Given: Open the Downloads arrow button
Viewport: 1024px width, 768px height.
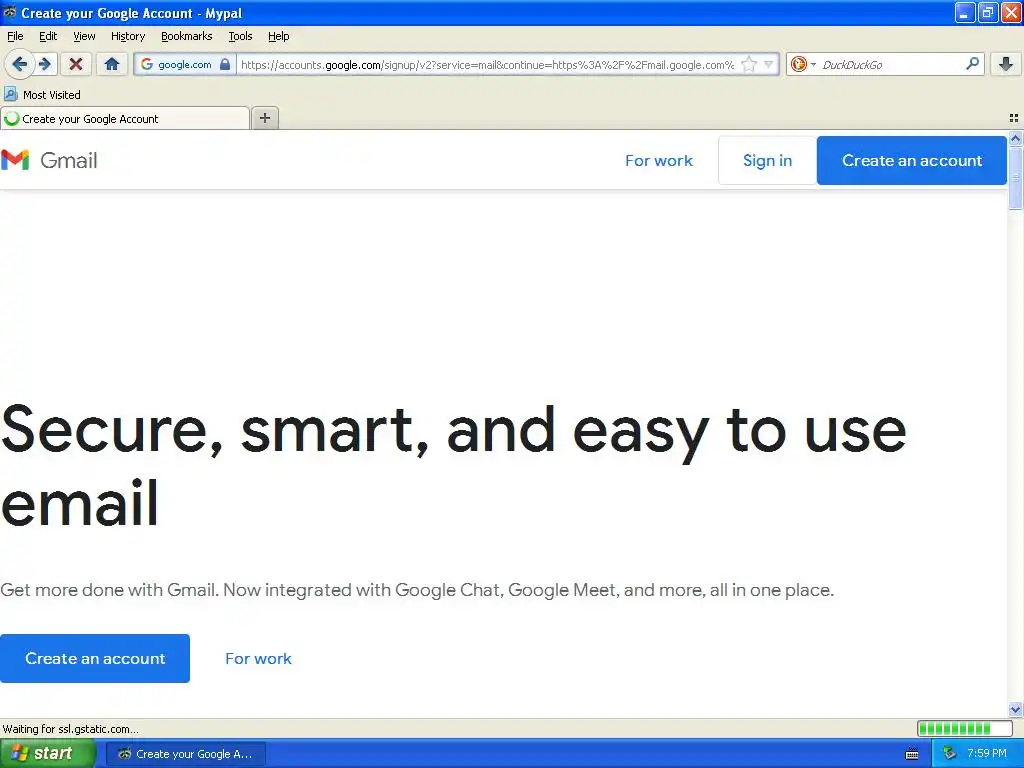Looking at the screenshot, I should click(1006, 64).
